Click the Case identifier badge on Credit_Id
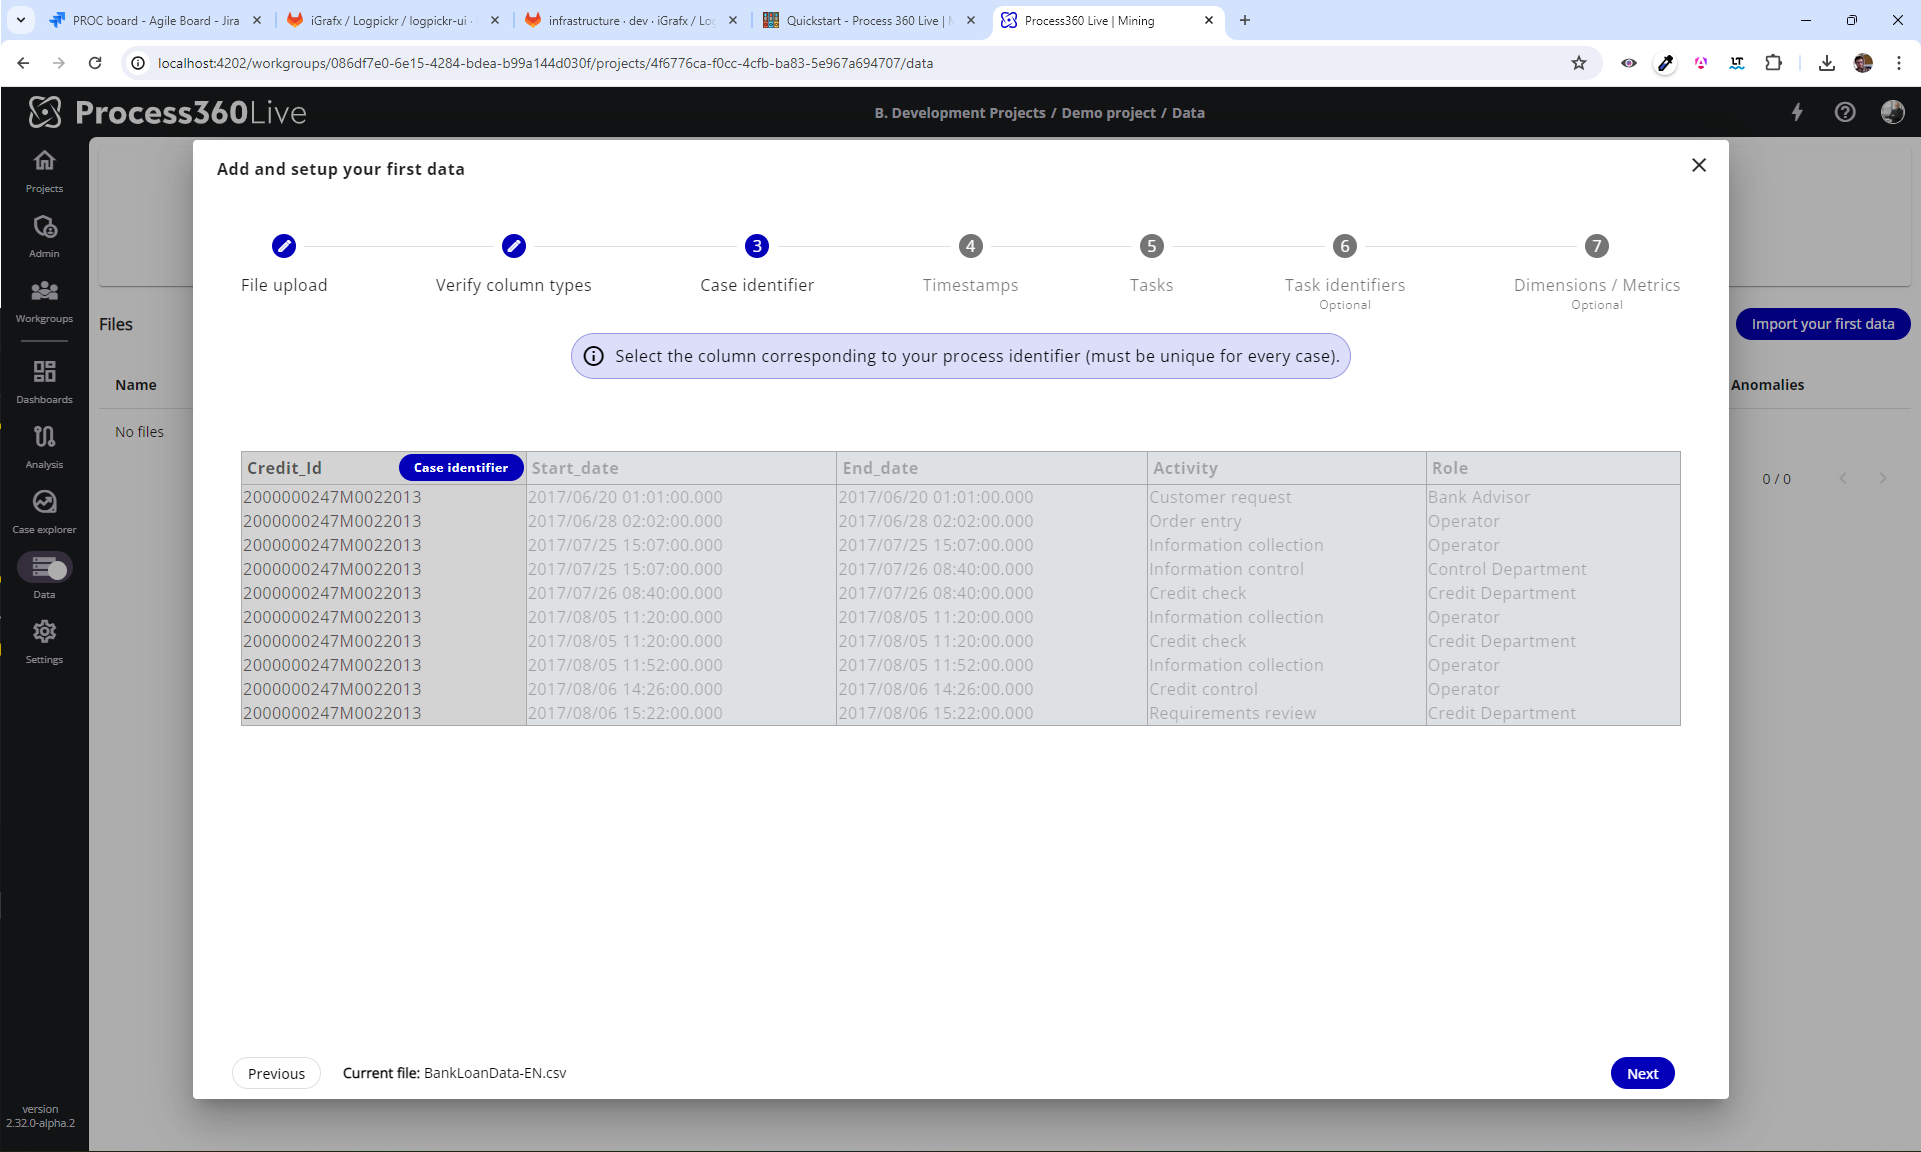 point(461,468)
